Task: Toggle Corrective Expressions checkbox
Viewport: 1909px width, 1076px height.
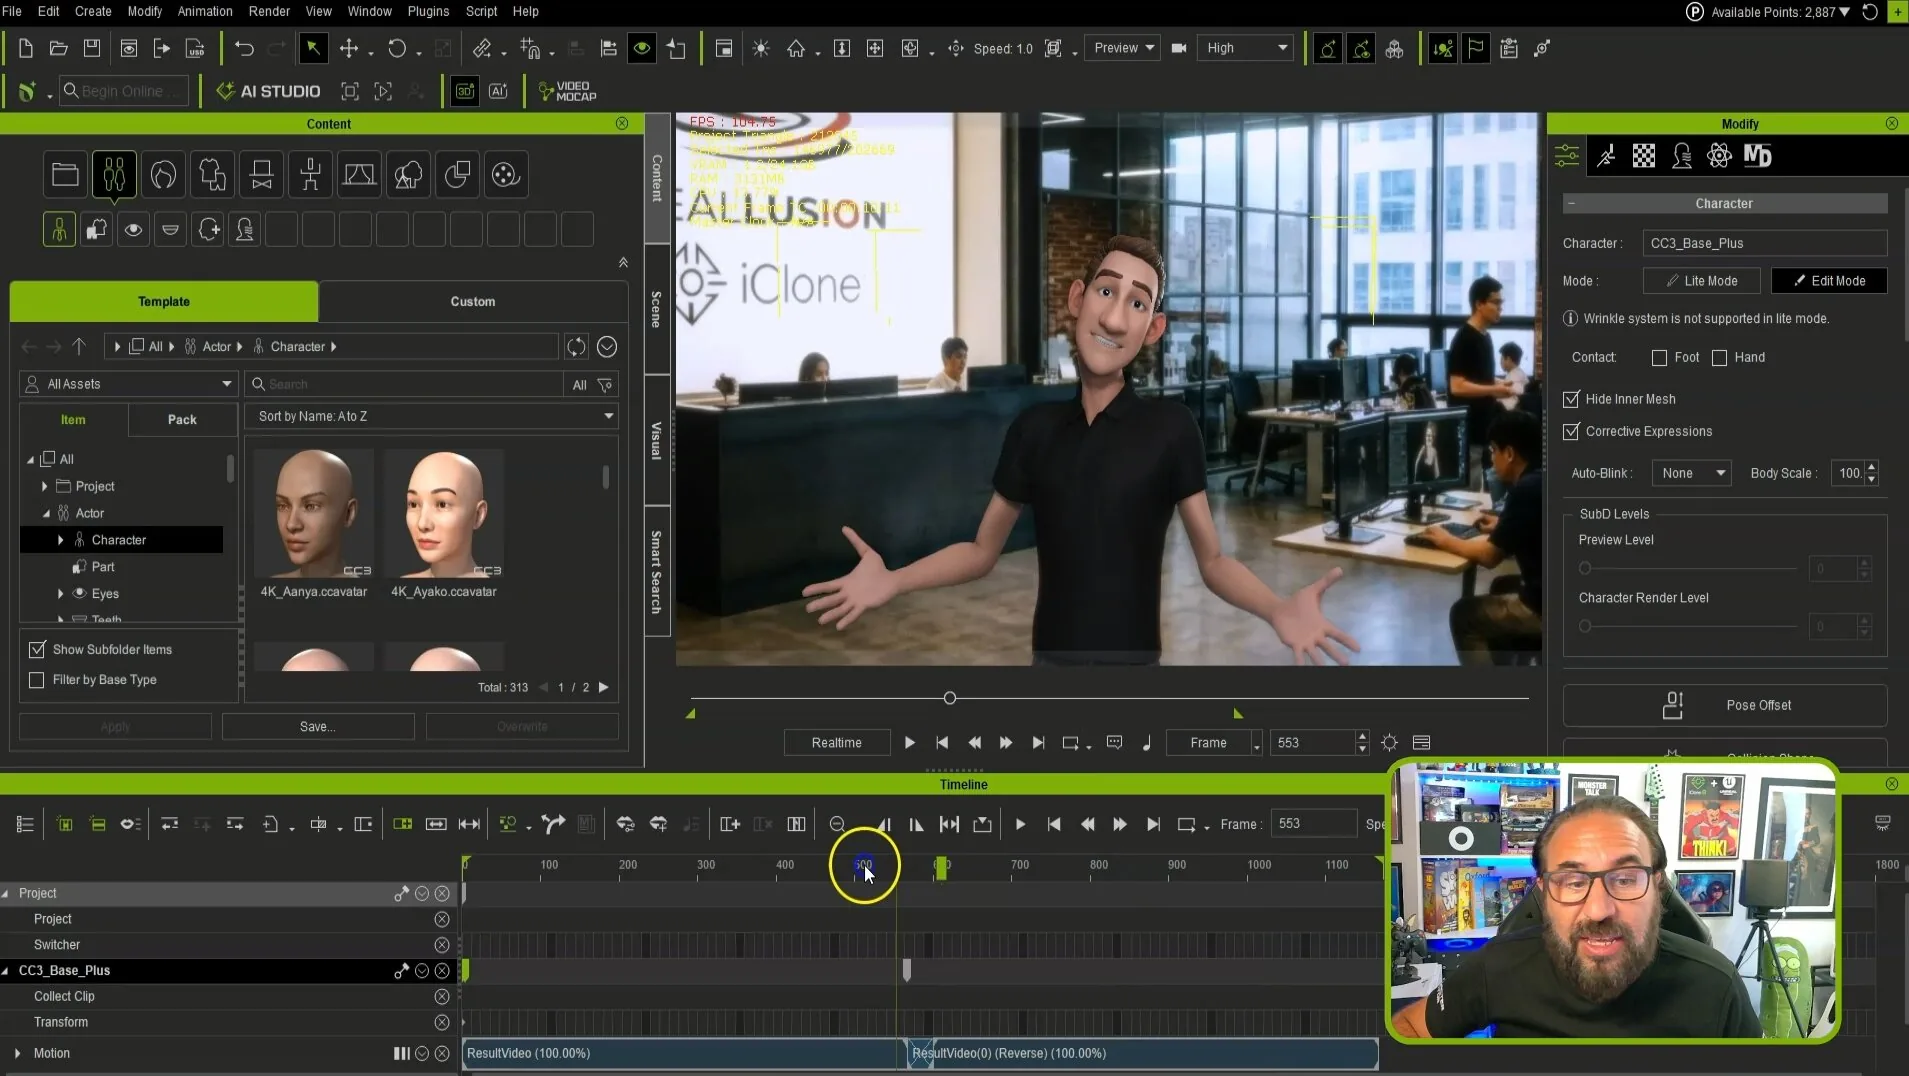Action: [x=1571, y=431]
